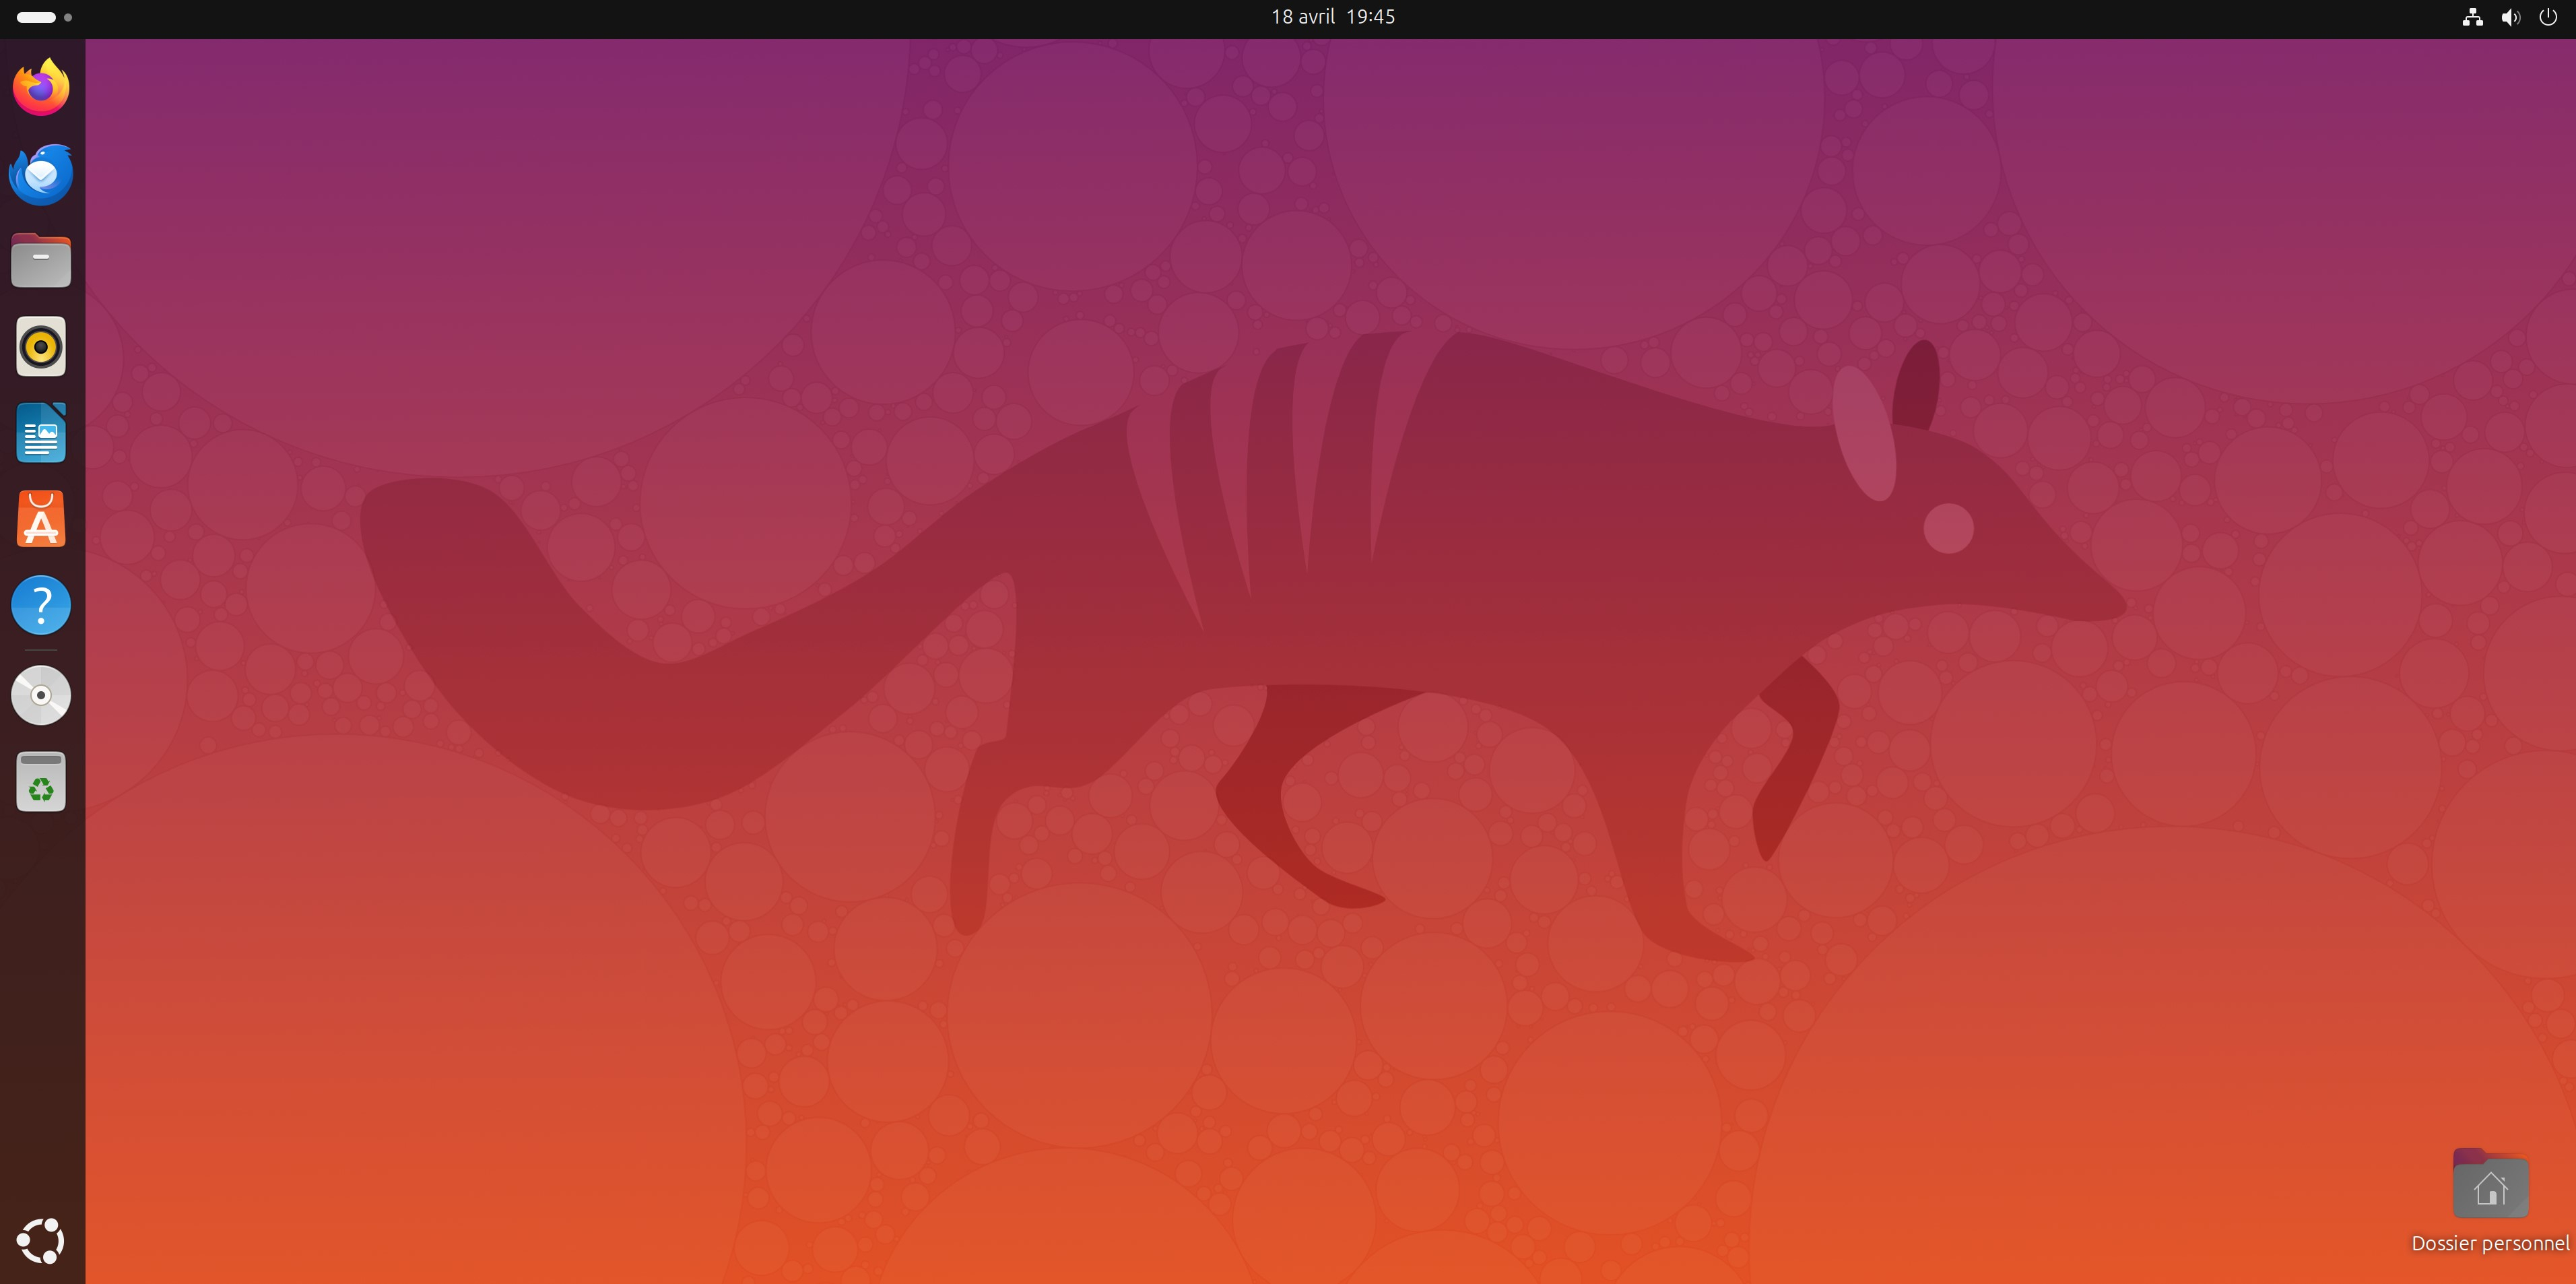The image size is (2576, 1284).
Task: Launch the Rhythmbox music player
Action: click(40, 346)
